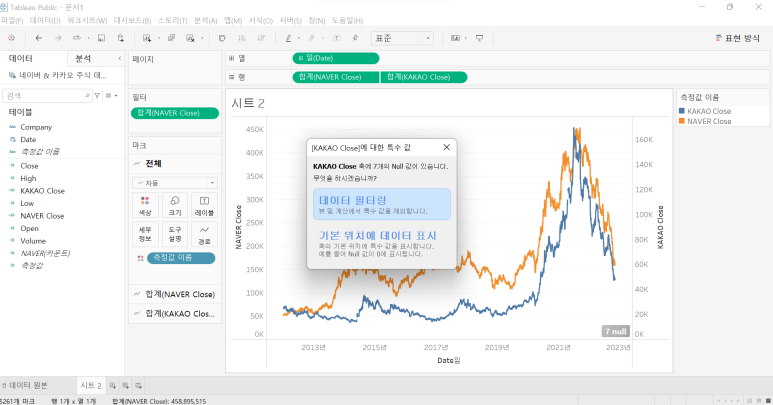The height and width of the screenshot is (405, 773).
Task: Click KAKAO Close blue legend swatch
Action: pos(682,111)
